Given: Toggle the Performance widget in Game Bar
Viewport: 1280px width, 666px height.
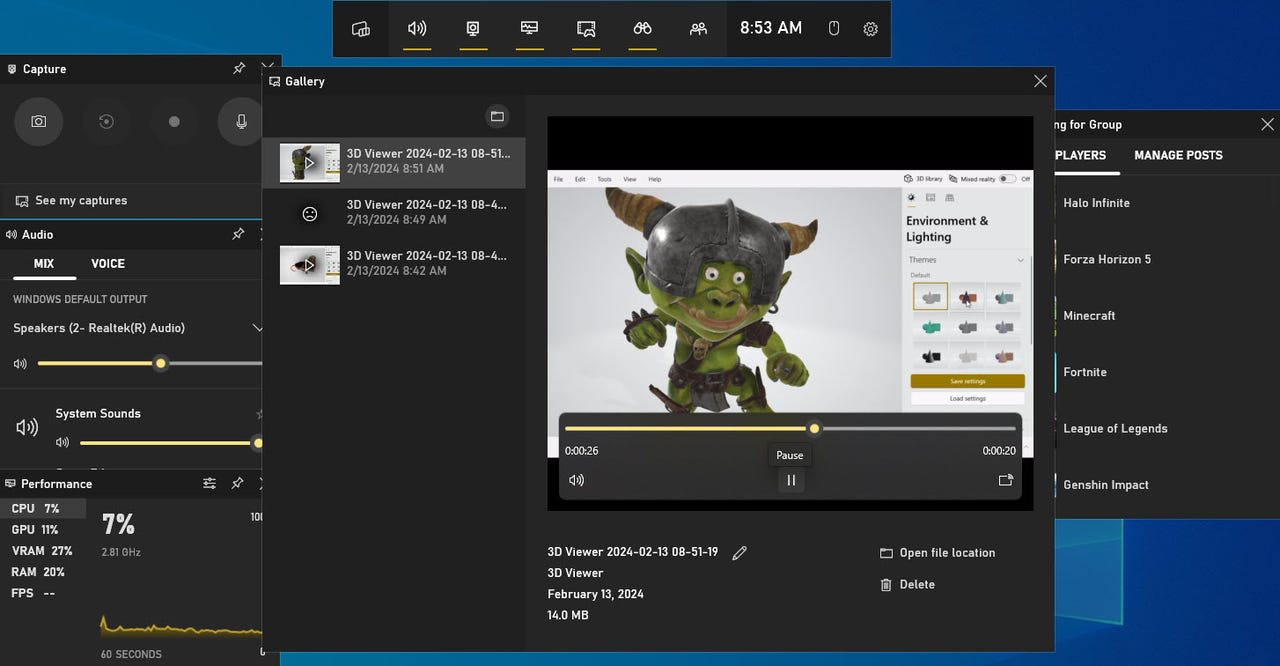Looking at the screenshot, I should coord(530,29).
